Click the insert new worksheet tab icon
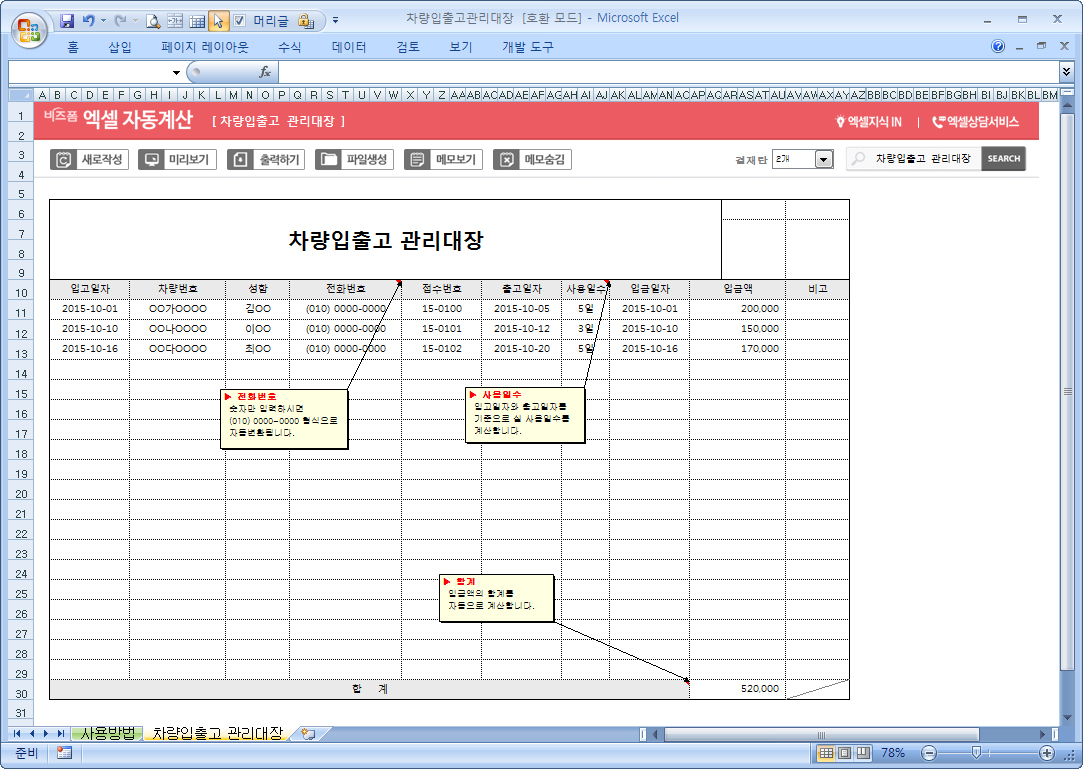 [x=308, y=734]
